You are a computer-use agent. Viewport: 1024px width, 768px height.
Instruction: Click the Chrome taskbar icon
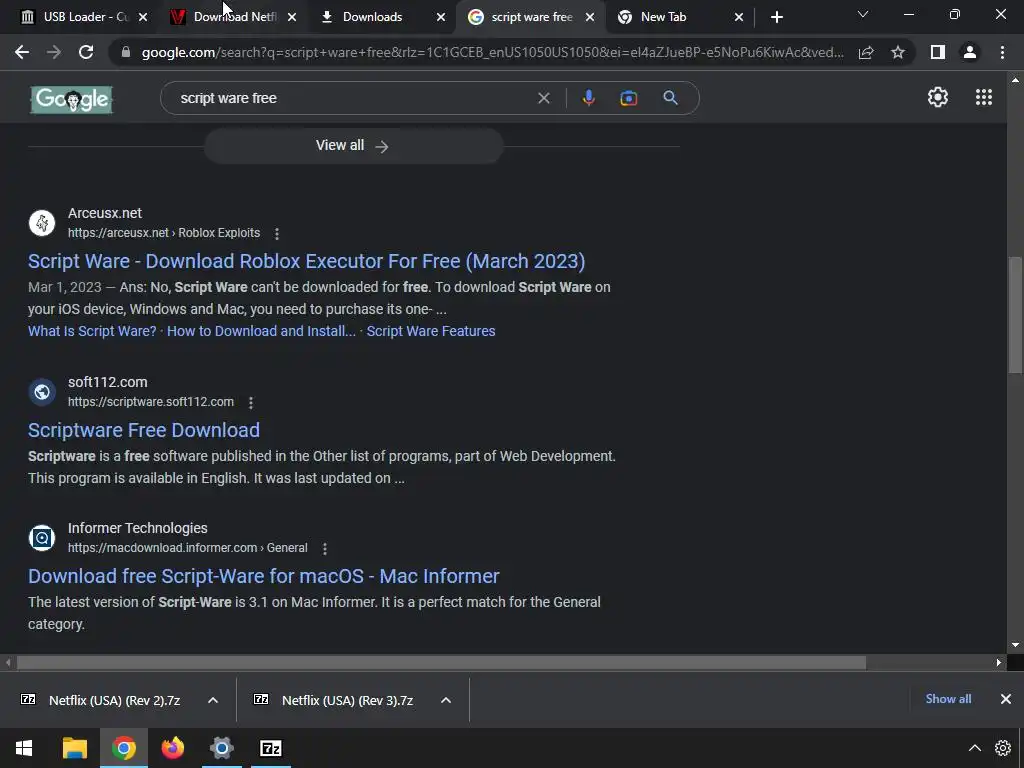pos(123,748)
